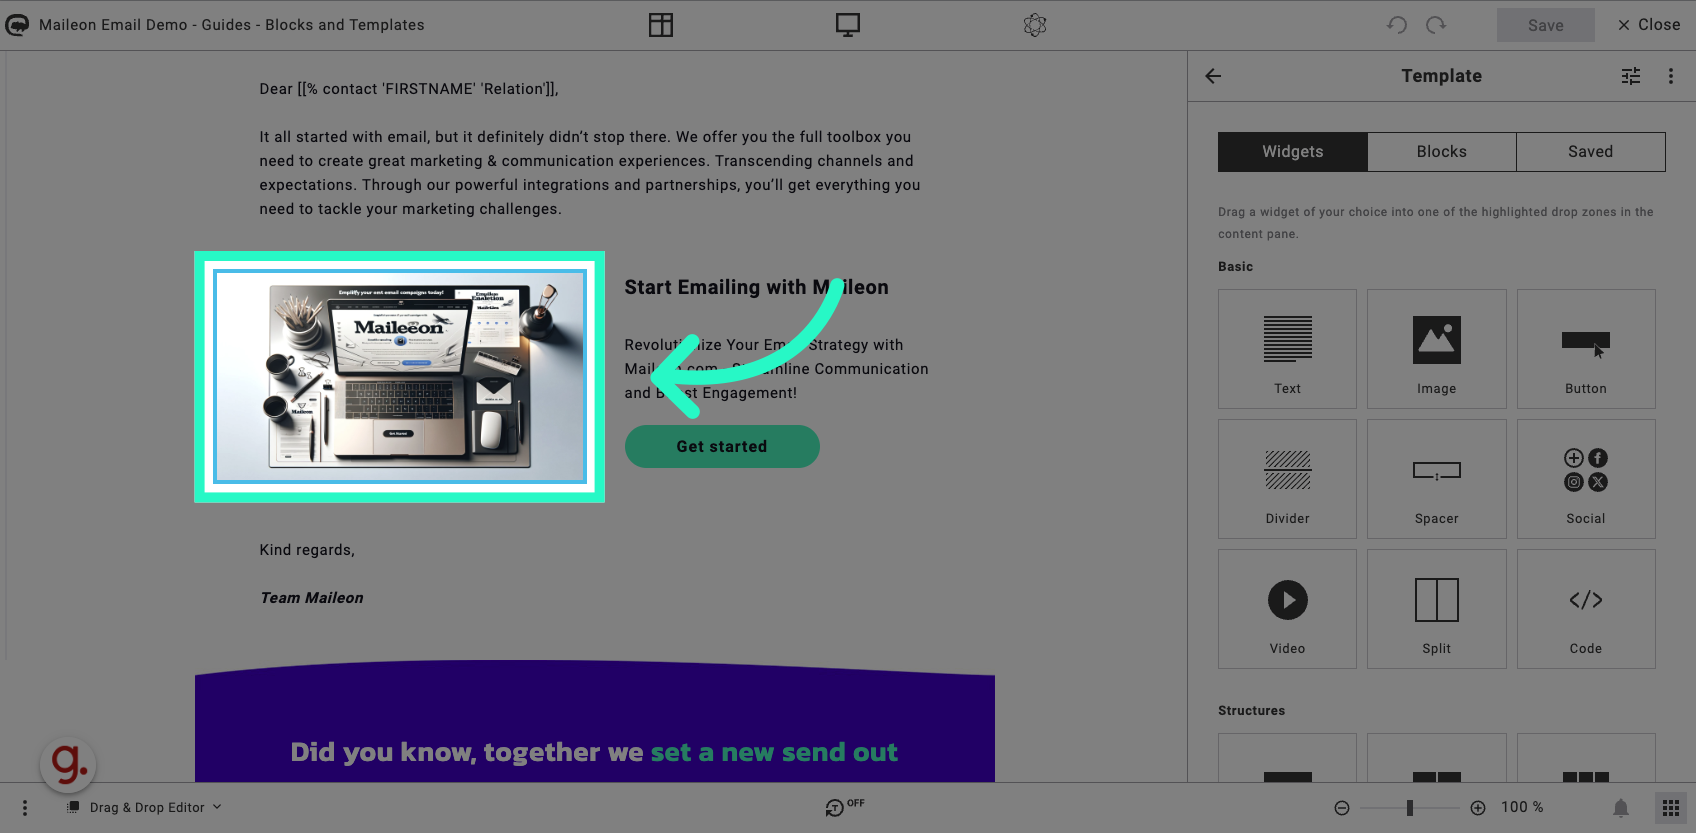This screenshot has height=833, width=1696.
Task: Undo the last change
Action: pos(1397,25)
